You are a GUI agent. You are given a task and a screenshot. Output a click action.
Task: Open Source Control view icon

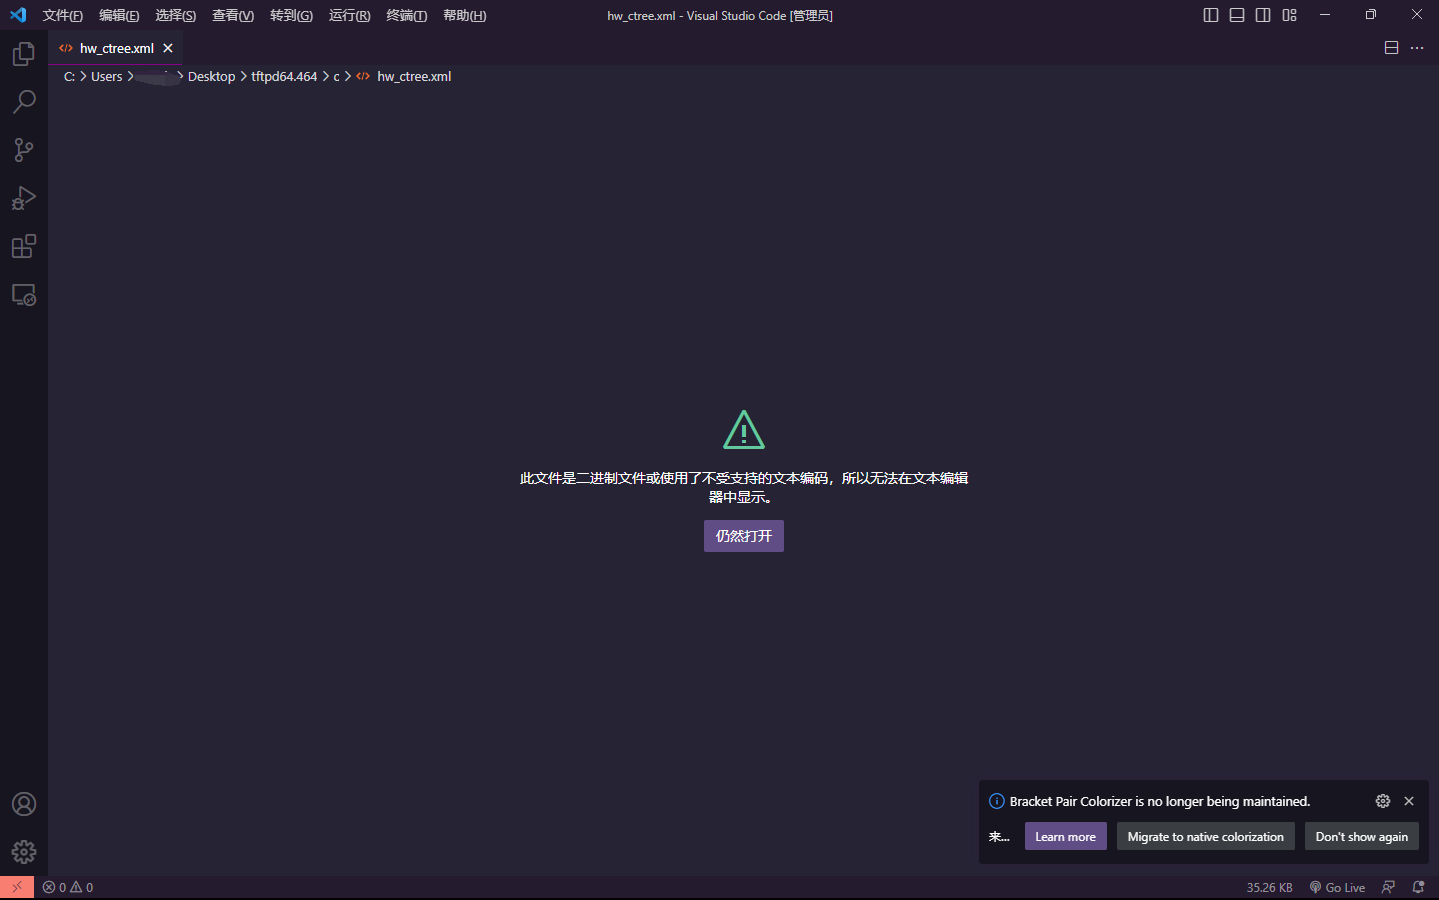(x=24, y=150)
